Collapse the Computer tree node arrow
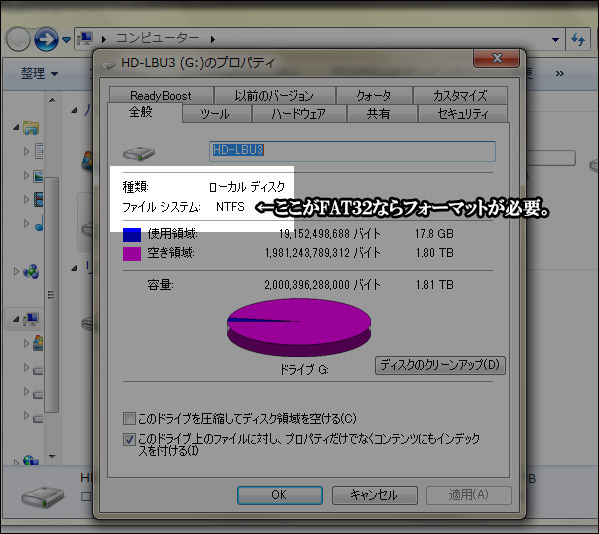 pos(16,319)
